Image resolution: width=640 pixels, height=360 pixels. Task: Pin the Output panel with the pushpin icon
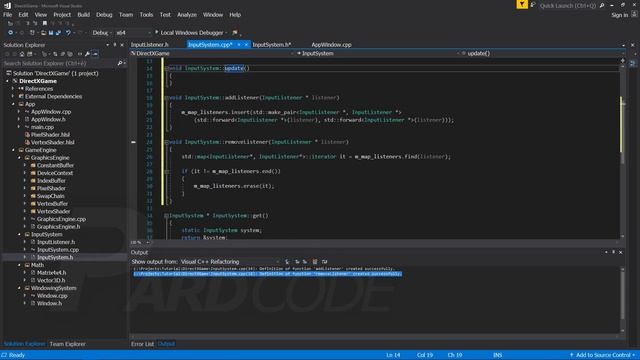click(613, 252)
